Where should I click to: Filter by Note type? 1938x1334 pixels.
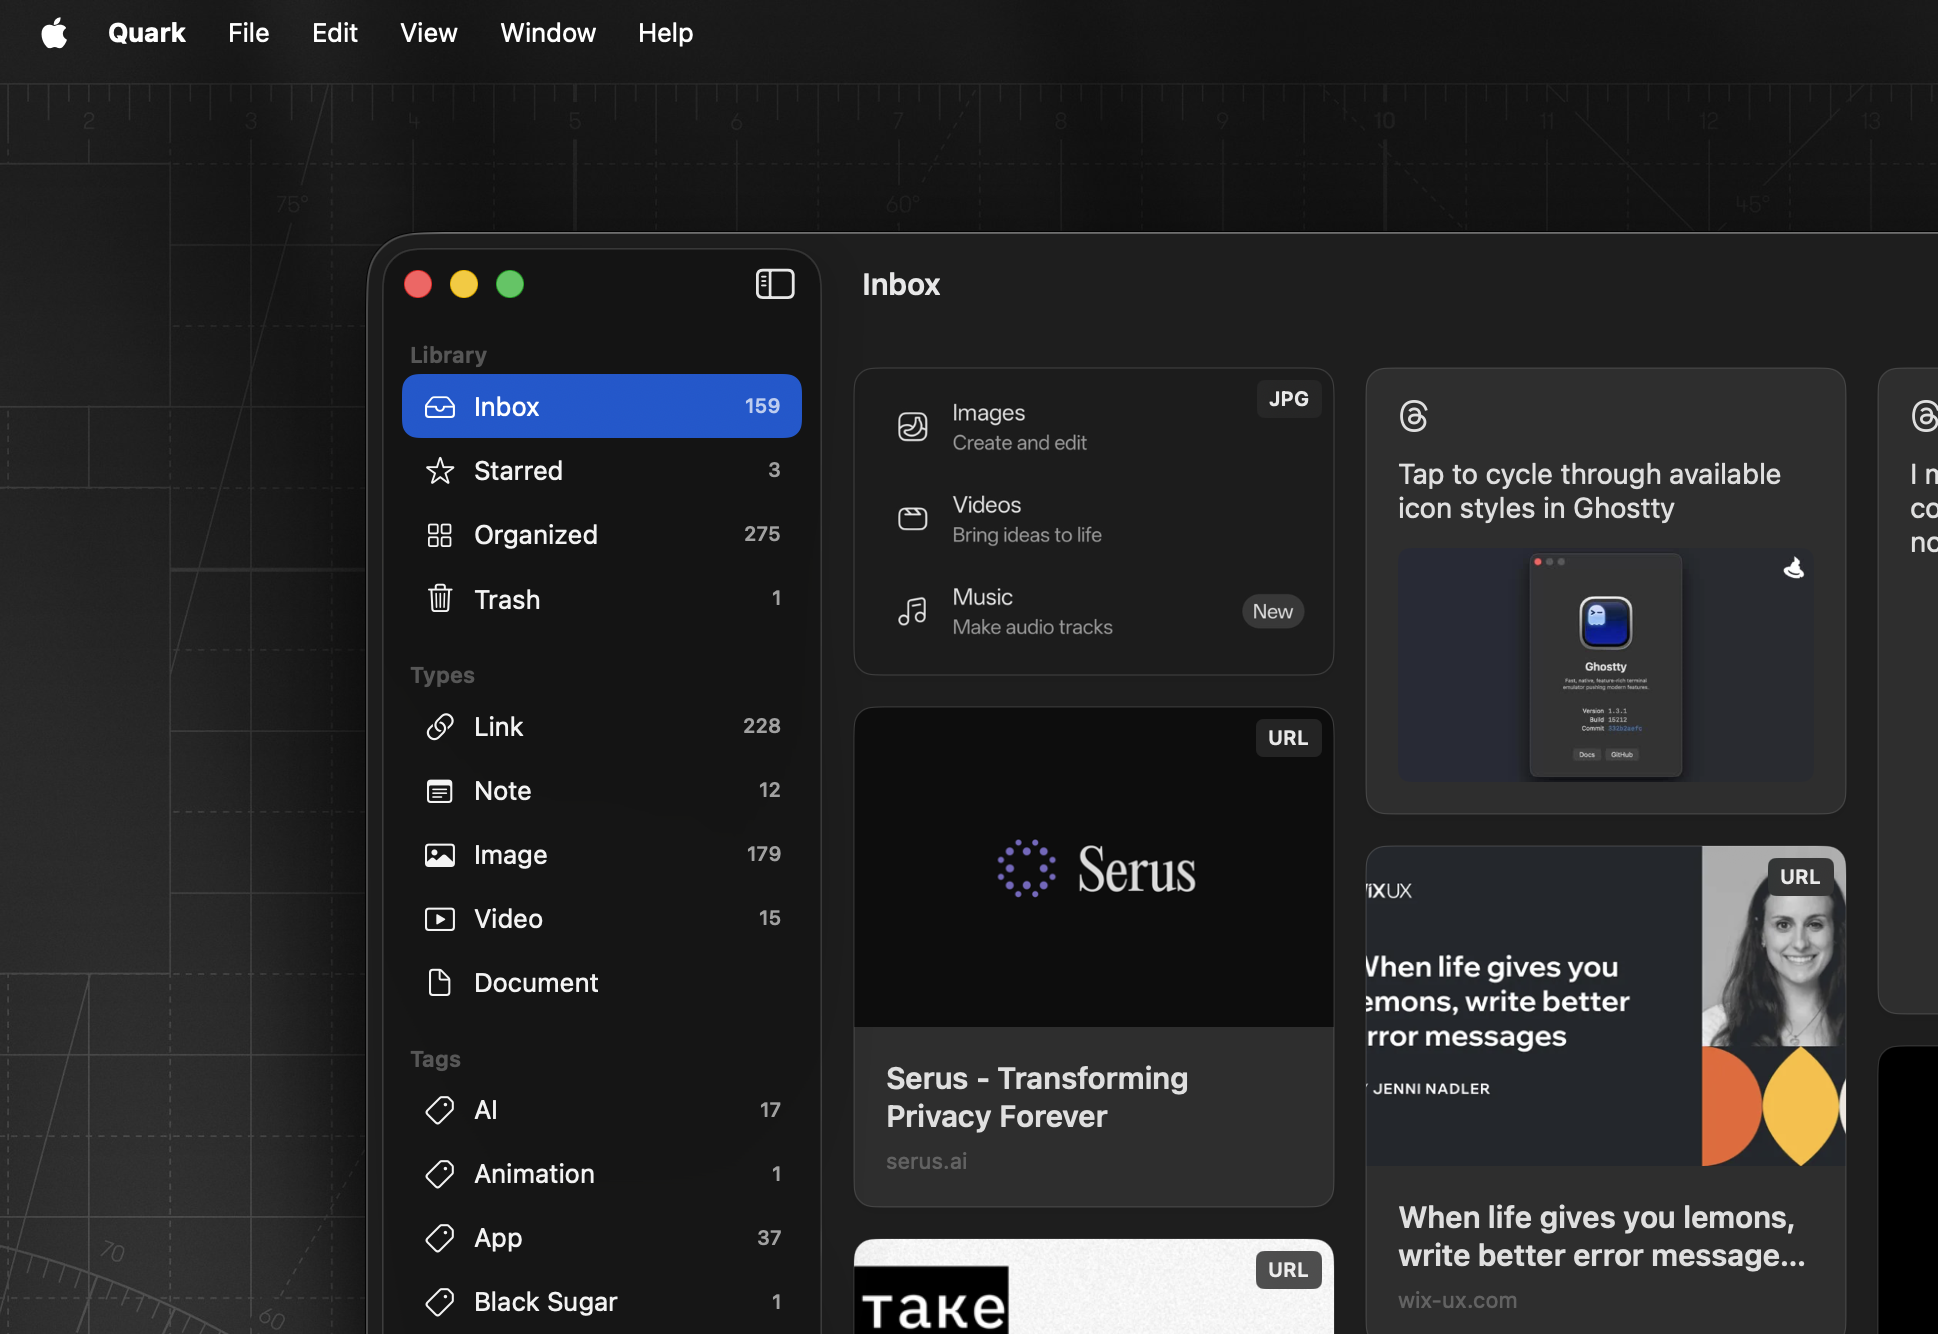pos(602,790)
